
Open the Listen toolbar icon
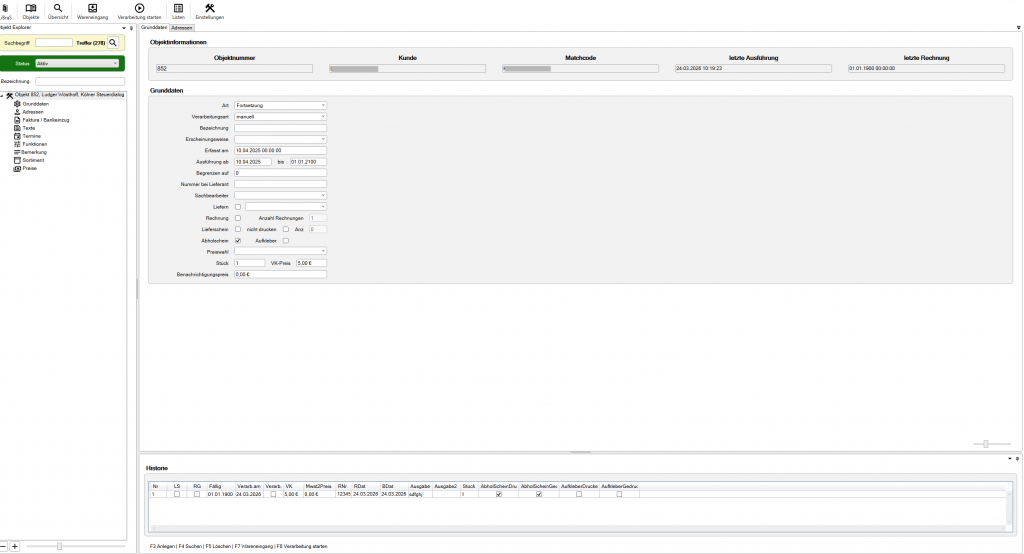(178, 11)
